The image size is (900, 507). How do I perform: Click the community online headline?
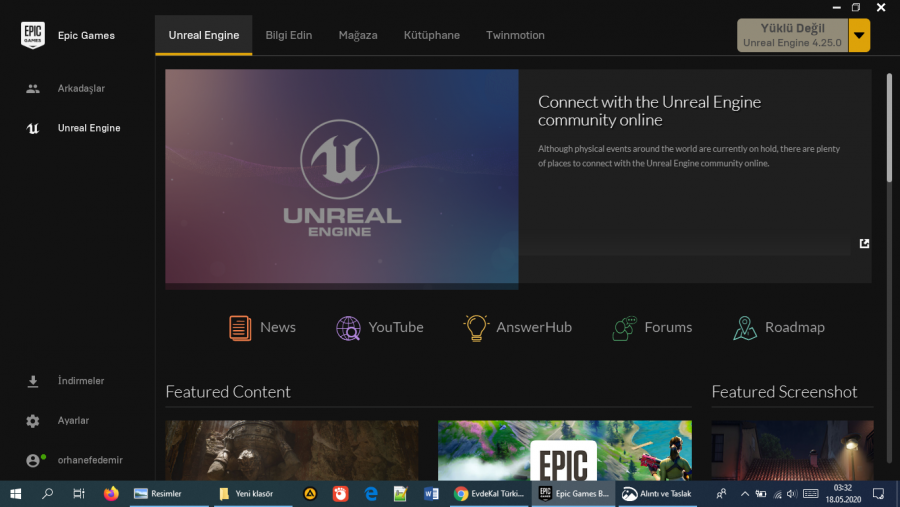(649, 111)
